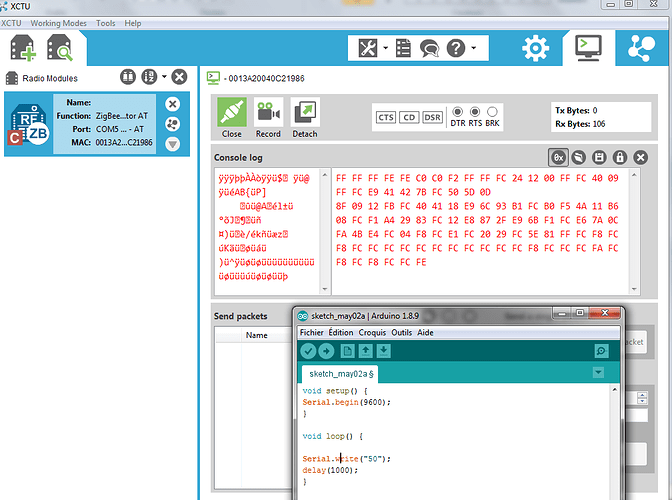
Task: Click the help question mark icon
Action: (456, 48)
